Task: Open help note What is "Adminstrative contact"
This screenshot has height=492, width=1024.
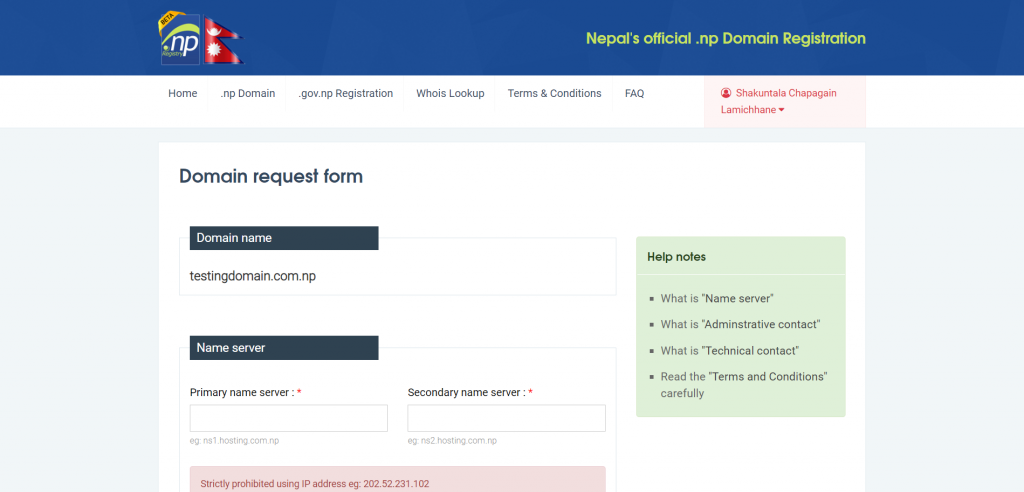Action: click(x=741, y=324)
